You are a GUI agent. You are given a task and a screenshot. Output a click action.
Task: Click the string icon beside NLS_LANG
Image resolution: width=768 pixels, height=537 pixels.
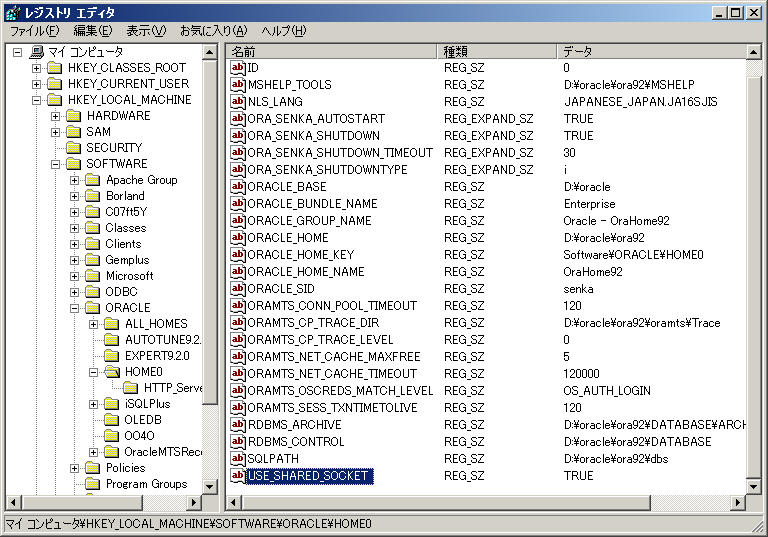click(x=238, y=101)
